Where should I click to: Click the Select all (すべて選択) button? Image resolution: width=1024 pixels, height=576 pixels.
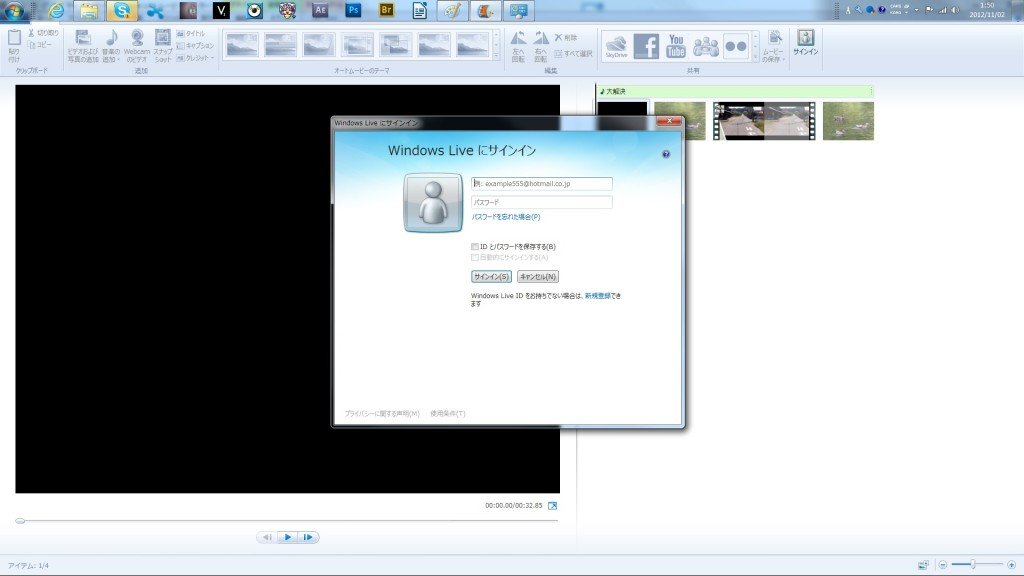(573, 54)
